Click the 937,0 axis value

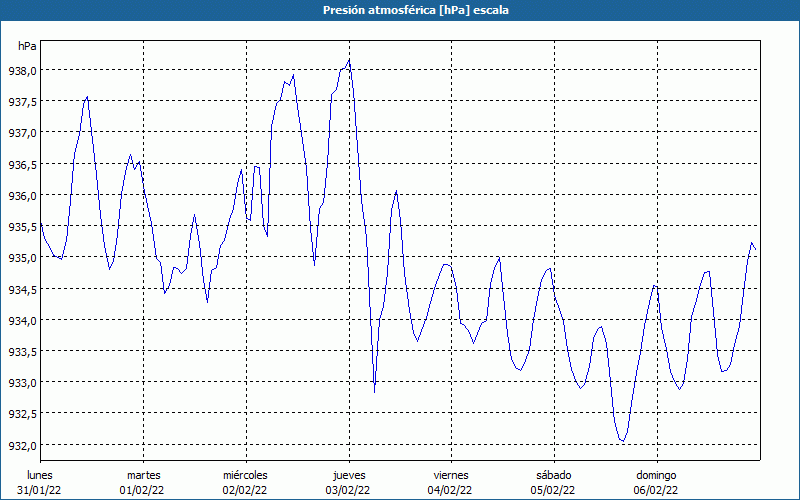[x=22, y=133]
